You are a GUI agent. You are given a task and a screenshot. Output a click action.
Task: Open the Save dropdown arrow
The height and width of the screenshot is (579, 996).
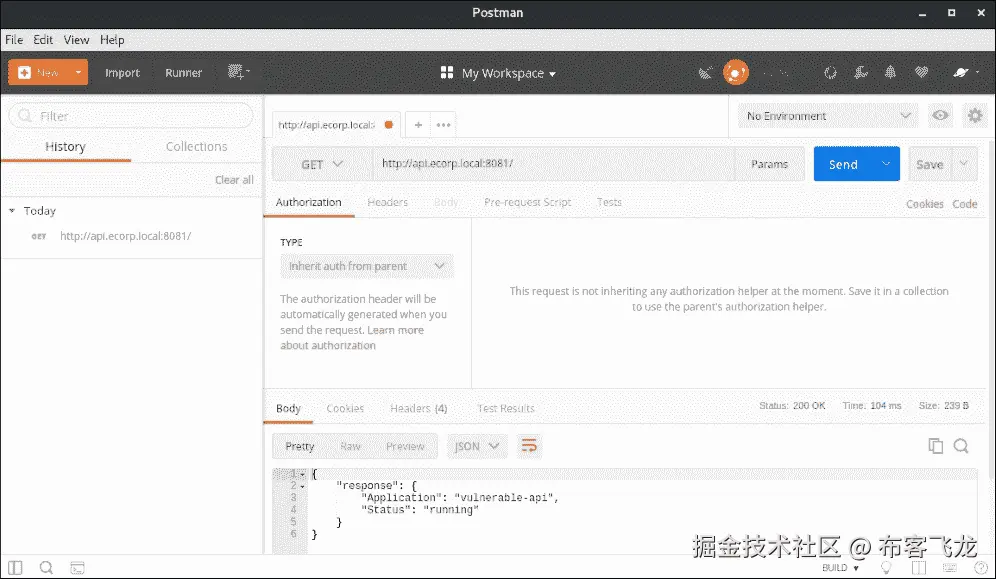click(x=964, y=164)
